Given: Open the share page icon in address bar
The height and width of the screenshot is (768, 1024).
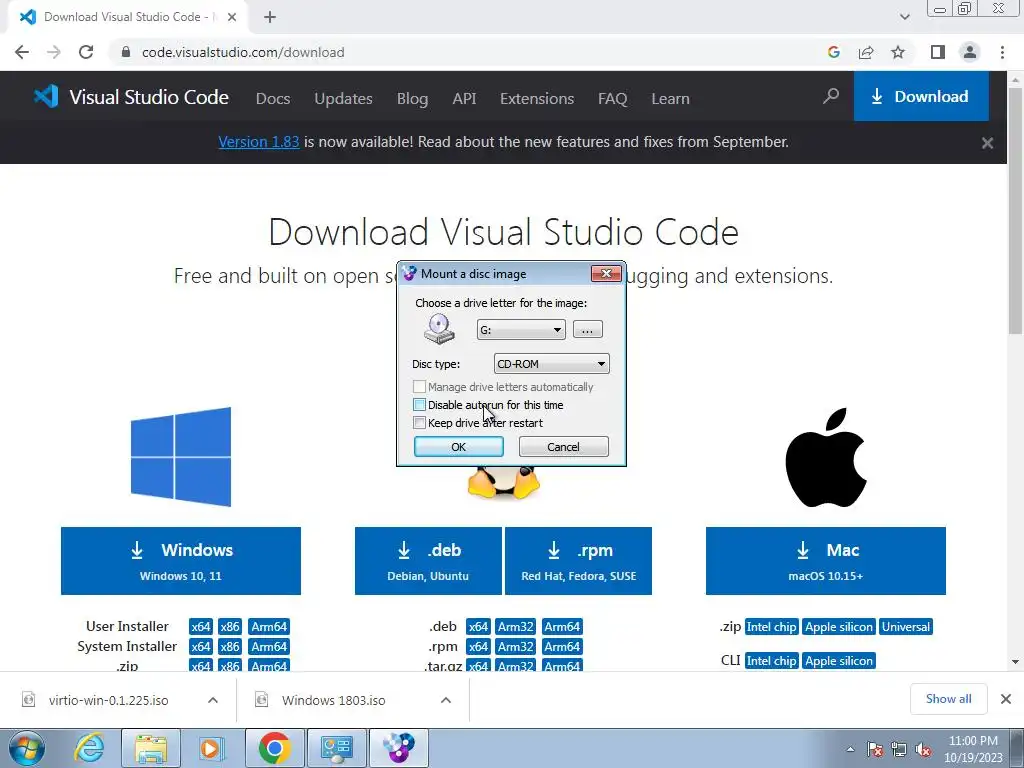Looking at the screenshot, I should tap(866, 52).
